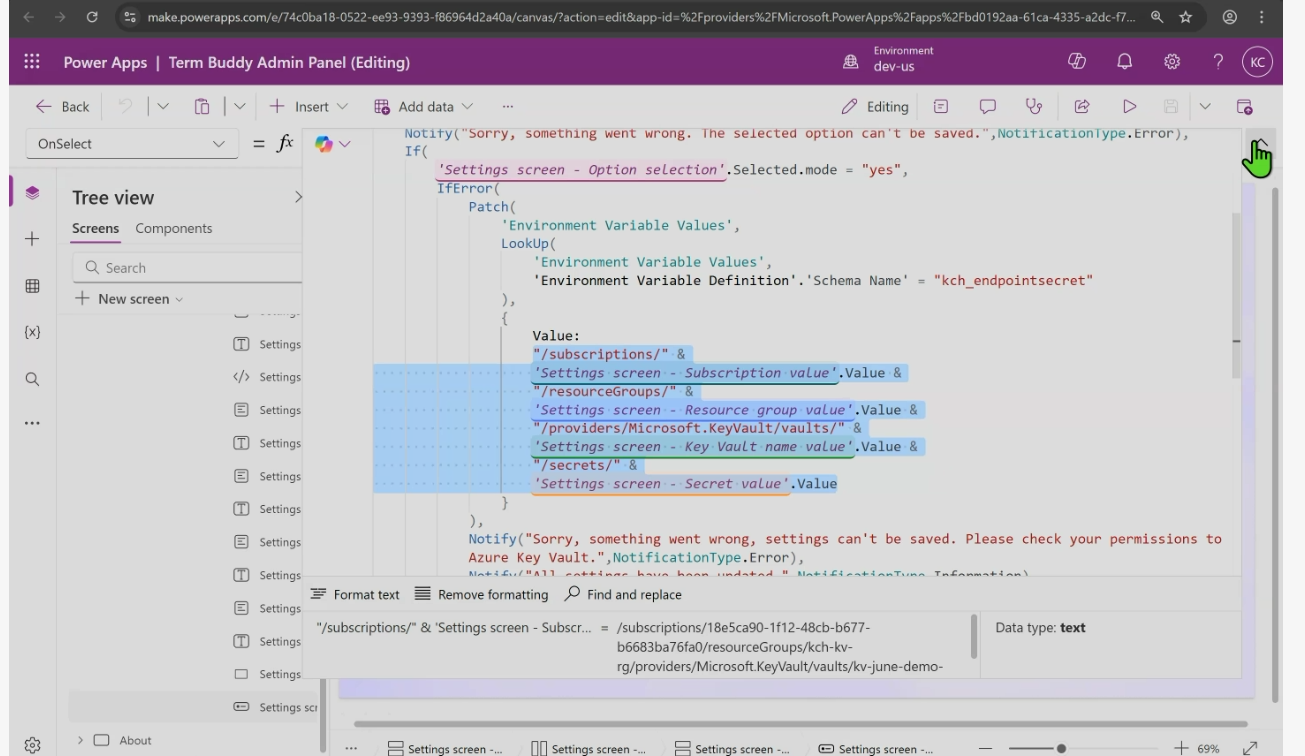
Task: Click the Publish icon
Action: [x=1245, y=107]
